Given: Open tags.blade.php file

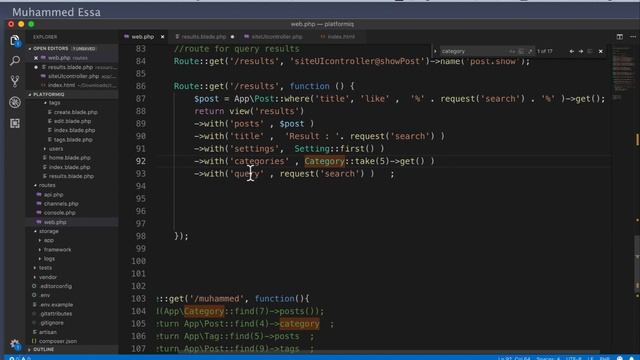Looking at the screenshot, I should (x=73, y=140).
